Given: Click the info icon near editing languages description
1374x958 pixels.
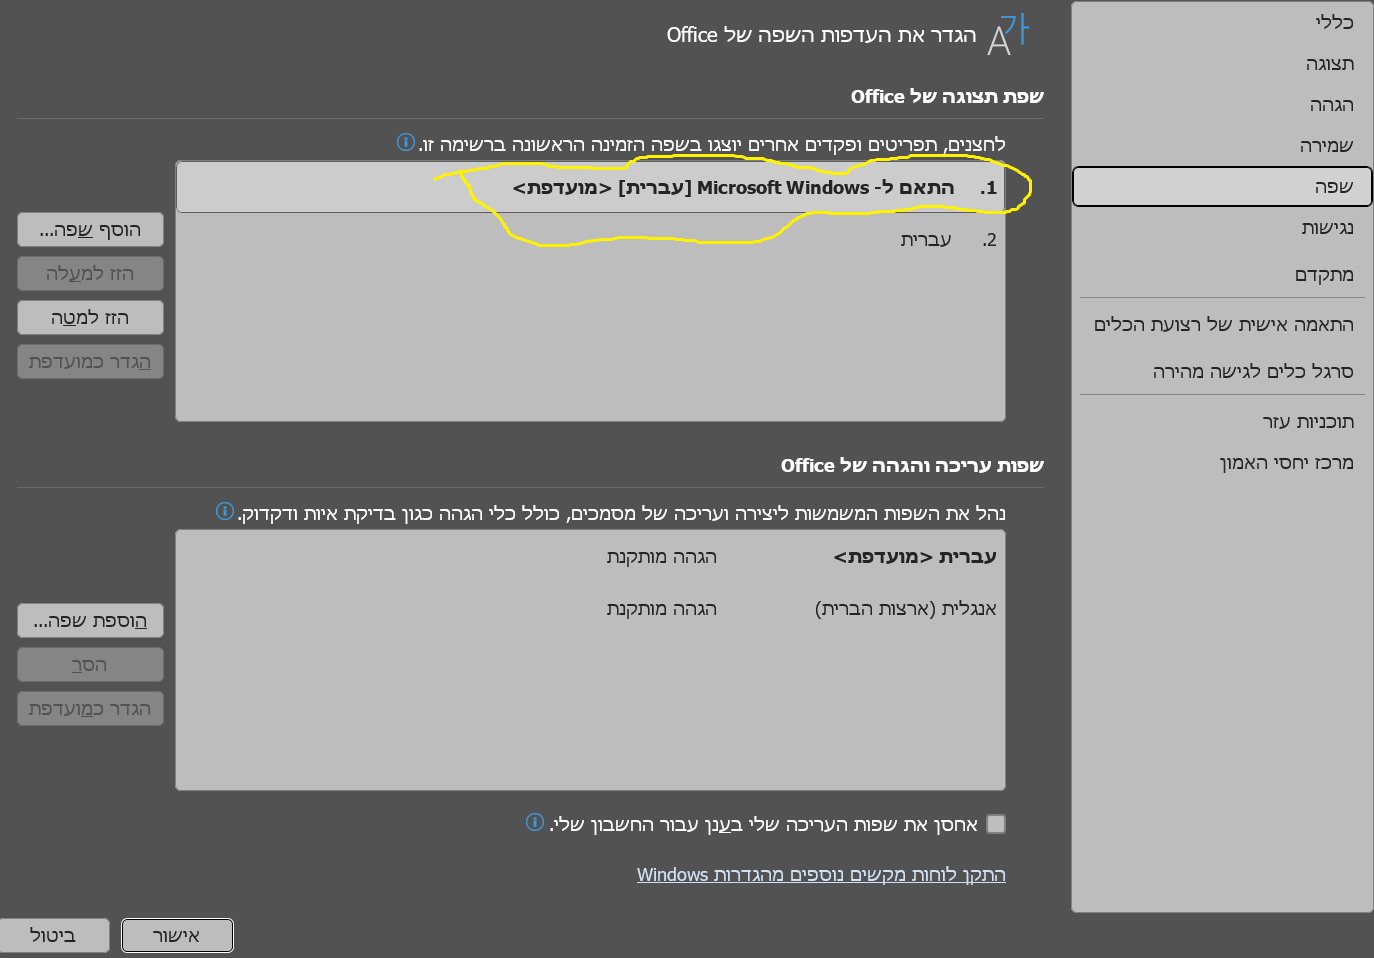Looking at the screenshot, I should [x=224, y=511].
